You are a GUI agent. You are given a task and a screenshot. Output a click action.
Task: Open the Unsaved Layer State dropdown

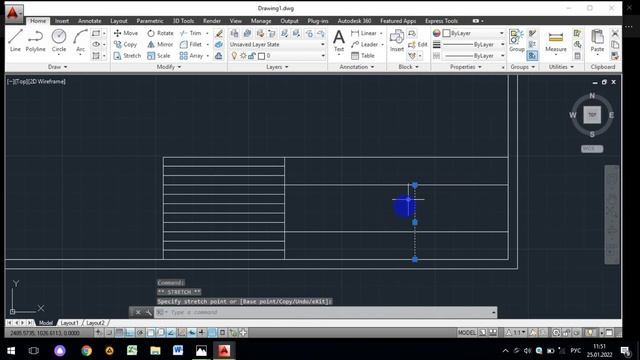tap(277, 44)
